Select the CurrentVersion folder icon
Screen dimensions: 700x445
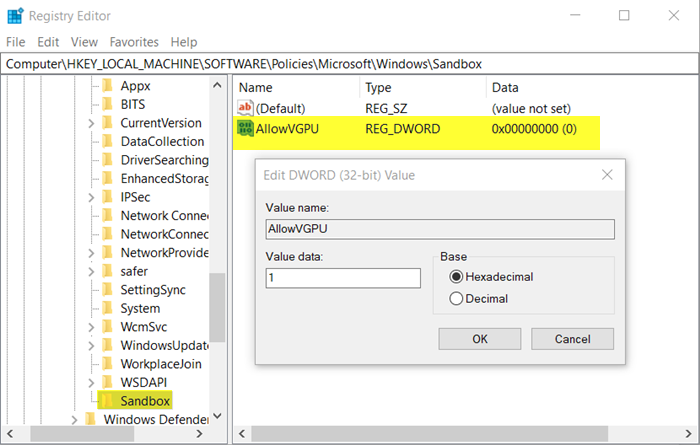(107, 123)
